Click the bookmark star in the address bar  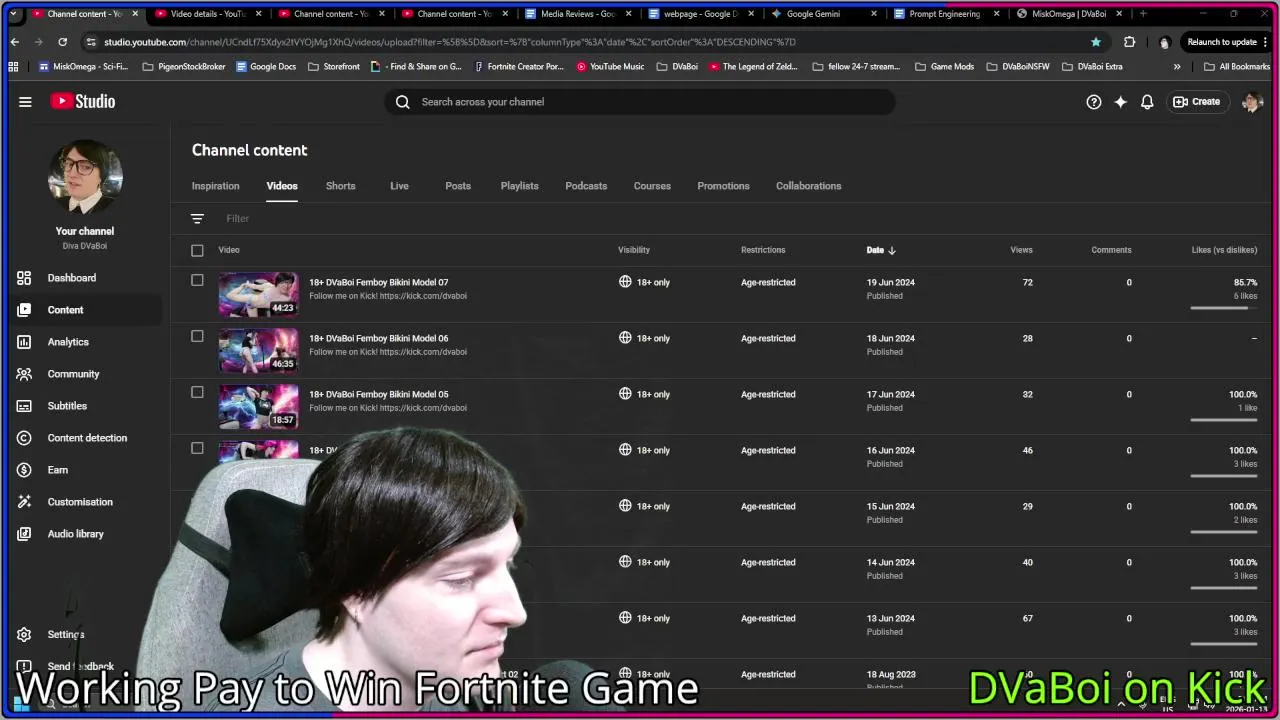pyautogui.click(x=1096, y=42)
